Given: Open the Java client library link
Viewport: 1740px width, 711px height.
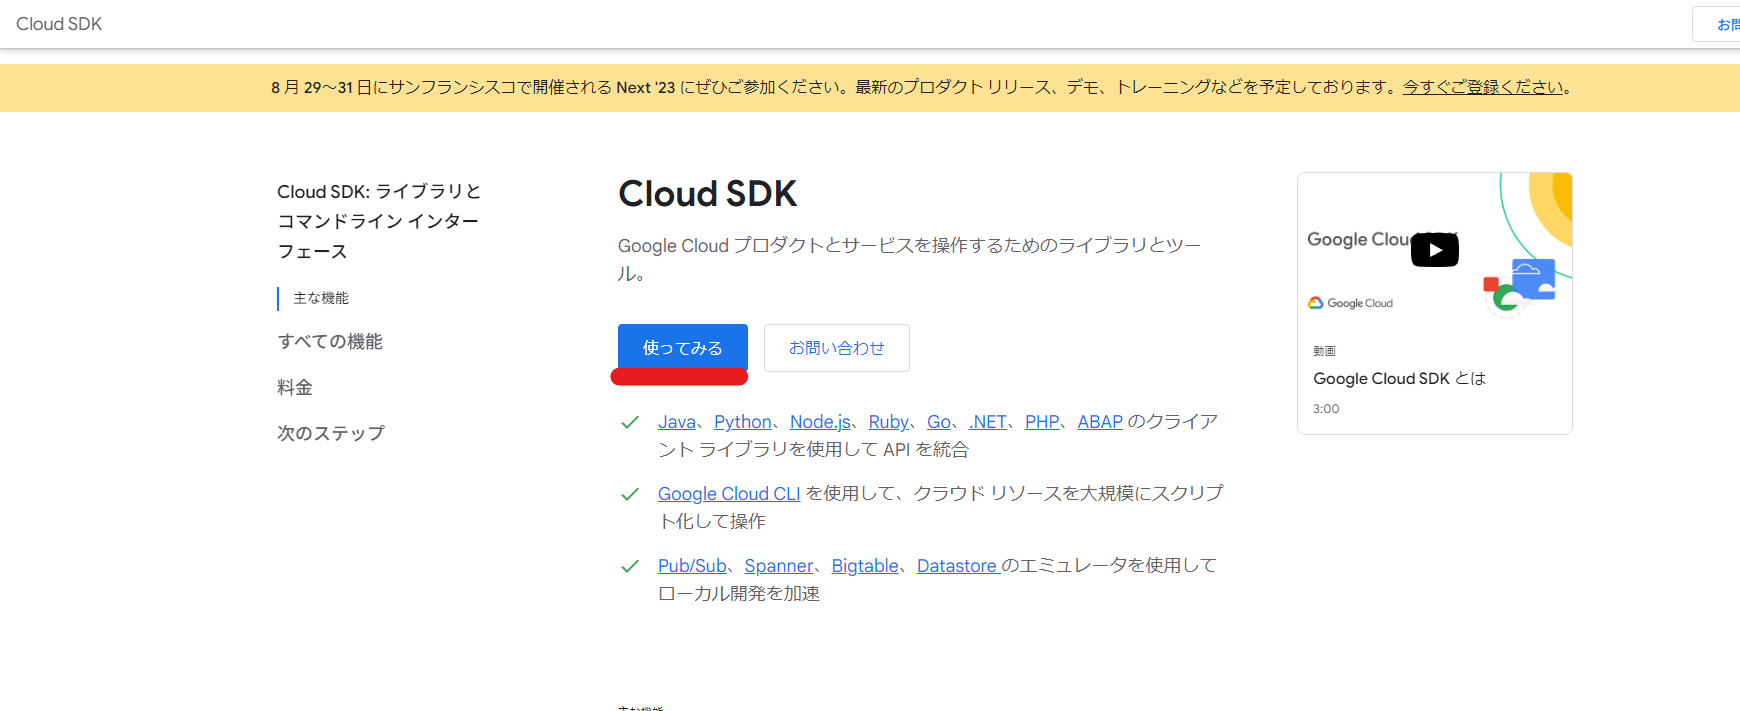Looking at the screenshot, I should (677, 422).
